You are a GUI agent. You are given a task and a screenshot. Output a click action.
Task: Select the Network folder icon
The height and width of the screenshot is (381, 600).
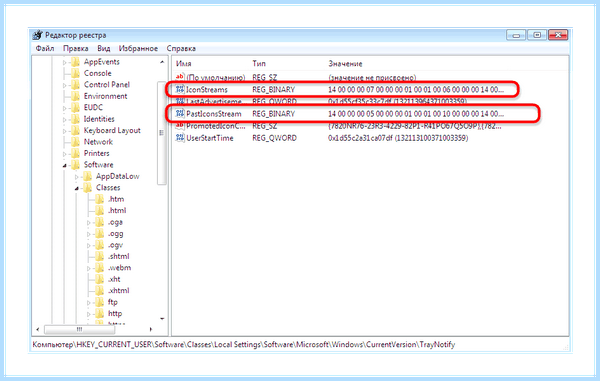[x=76, y=142]
